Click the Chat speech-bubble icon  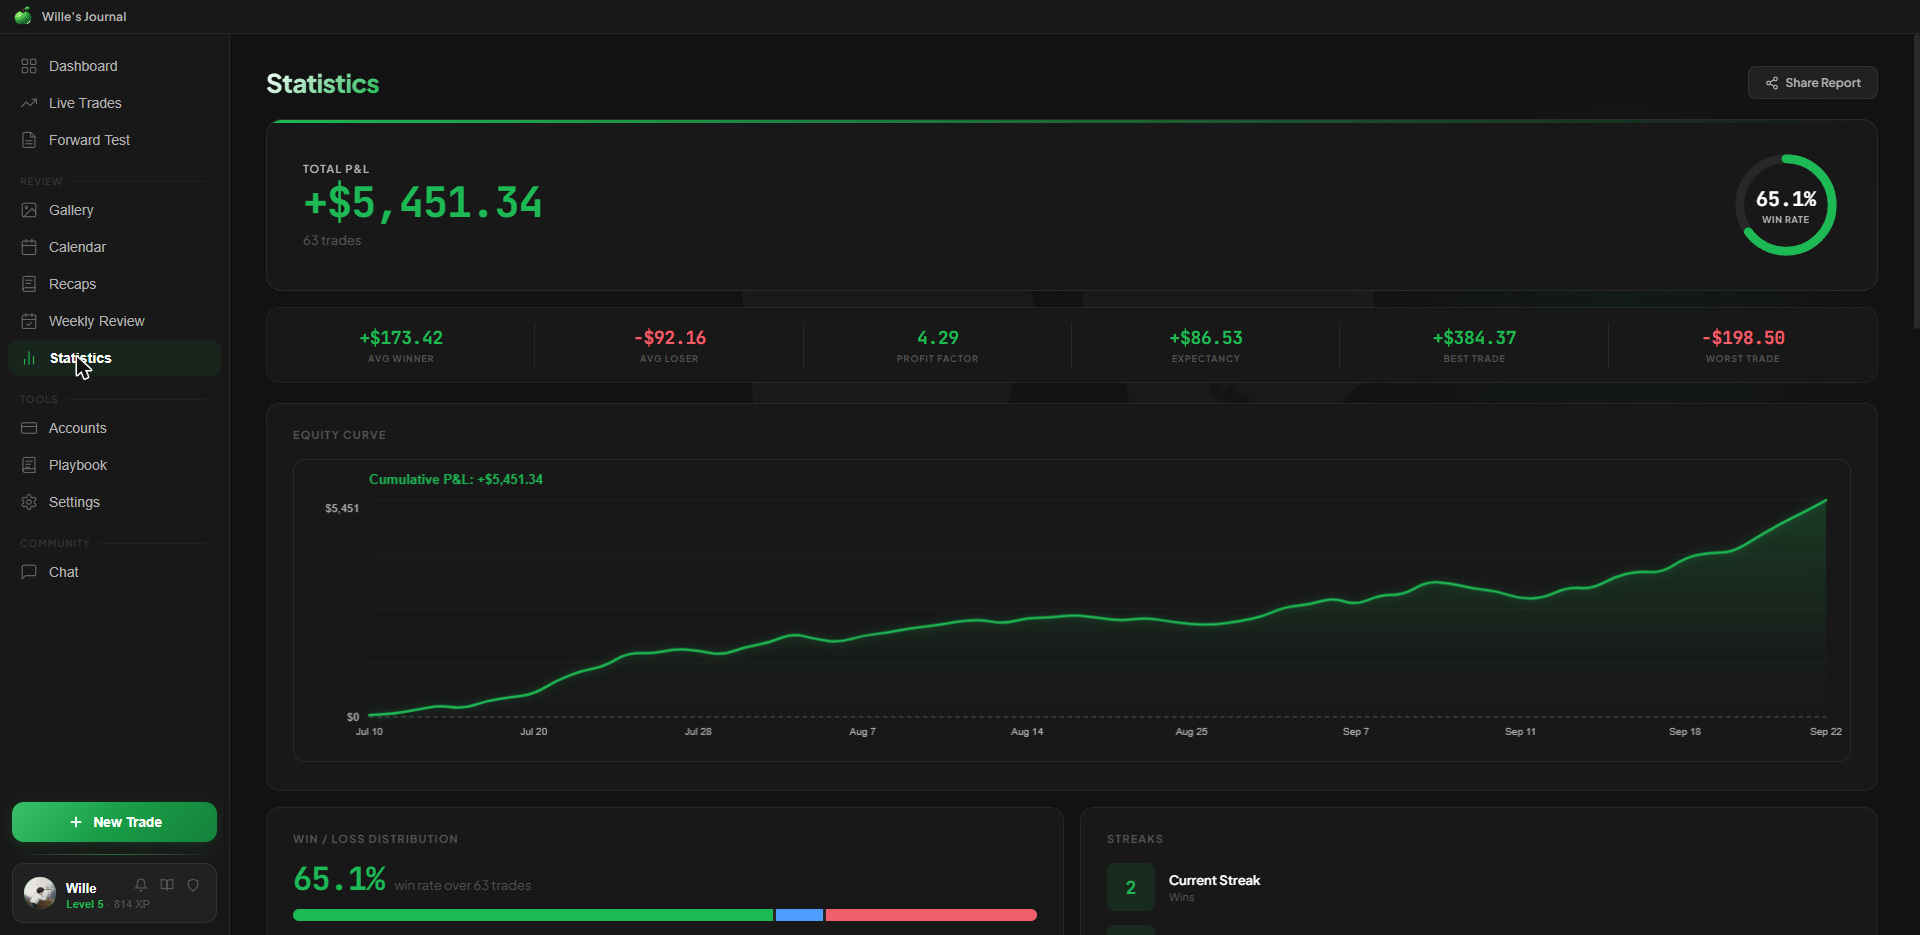point(29,572)
